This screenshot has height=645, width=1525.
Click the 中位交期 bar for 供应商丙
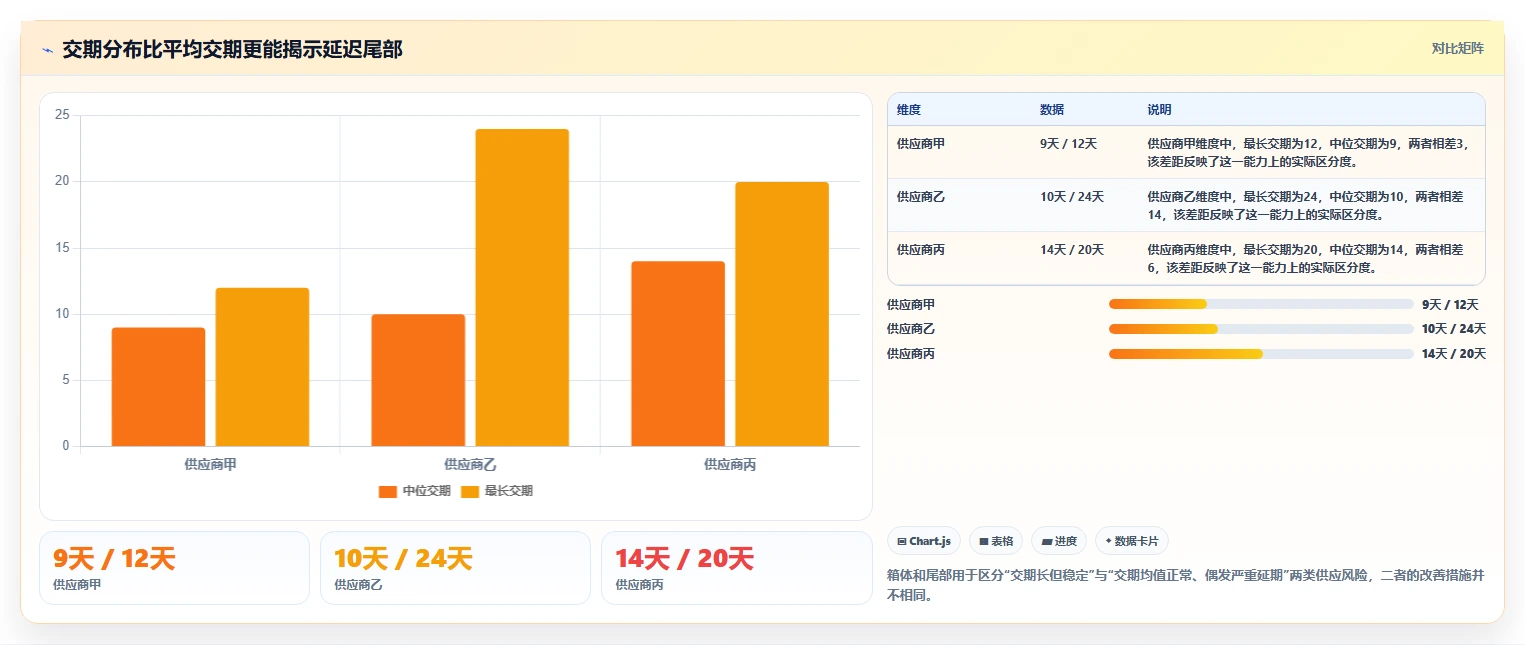678,354
